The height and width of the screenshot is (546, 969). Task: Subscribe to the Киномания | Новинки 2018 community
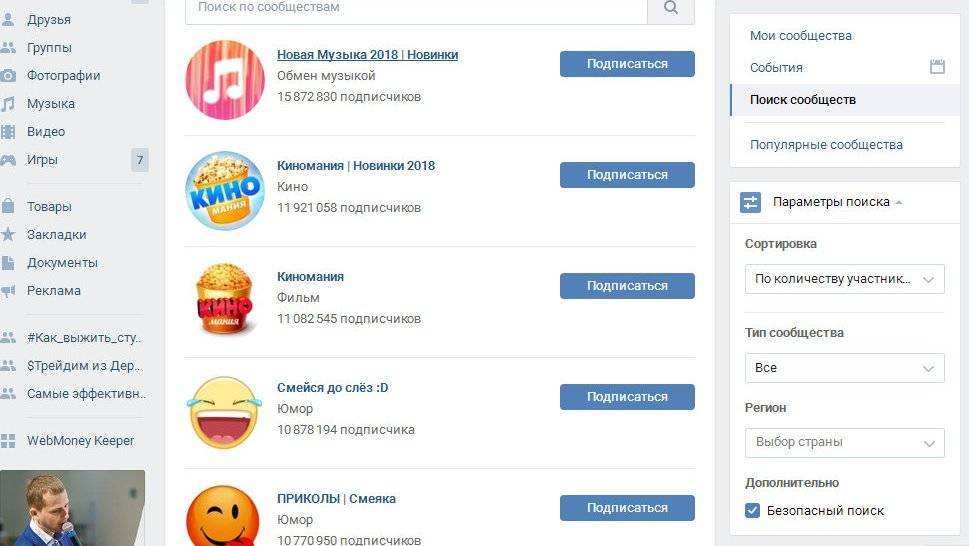pyautogui.click(x=627, y=175)
